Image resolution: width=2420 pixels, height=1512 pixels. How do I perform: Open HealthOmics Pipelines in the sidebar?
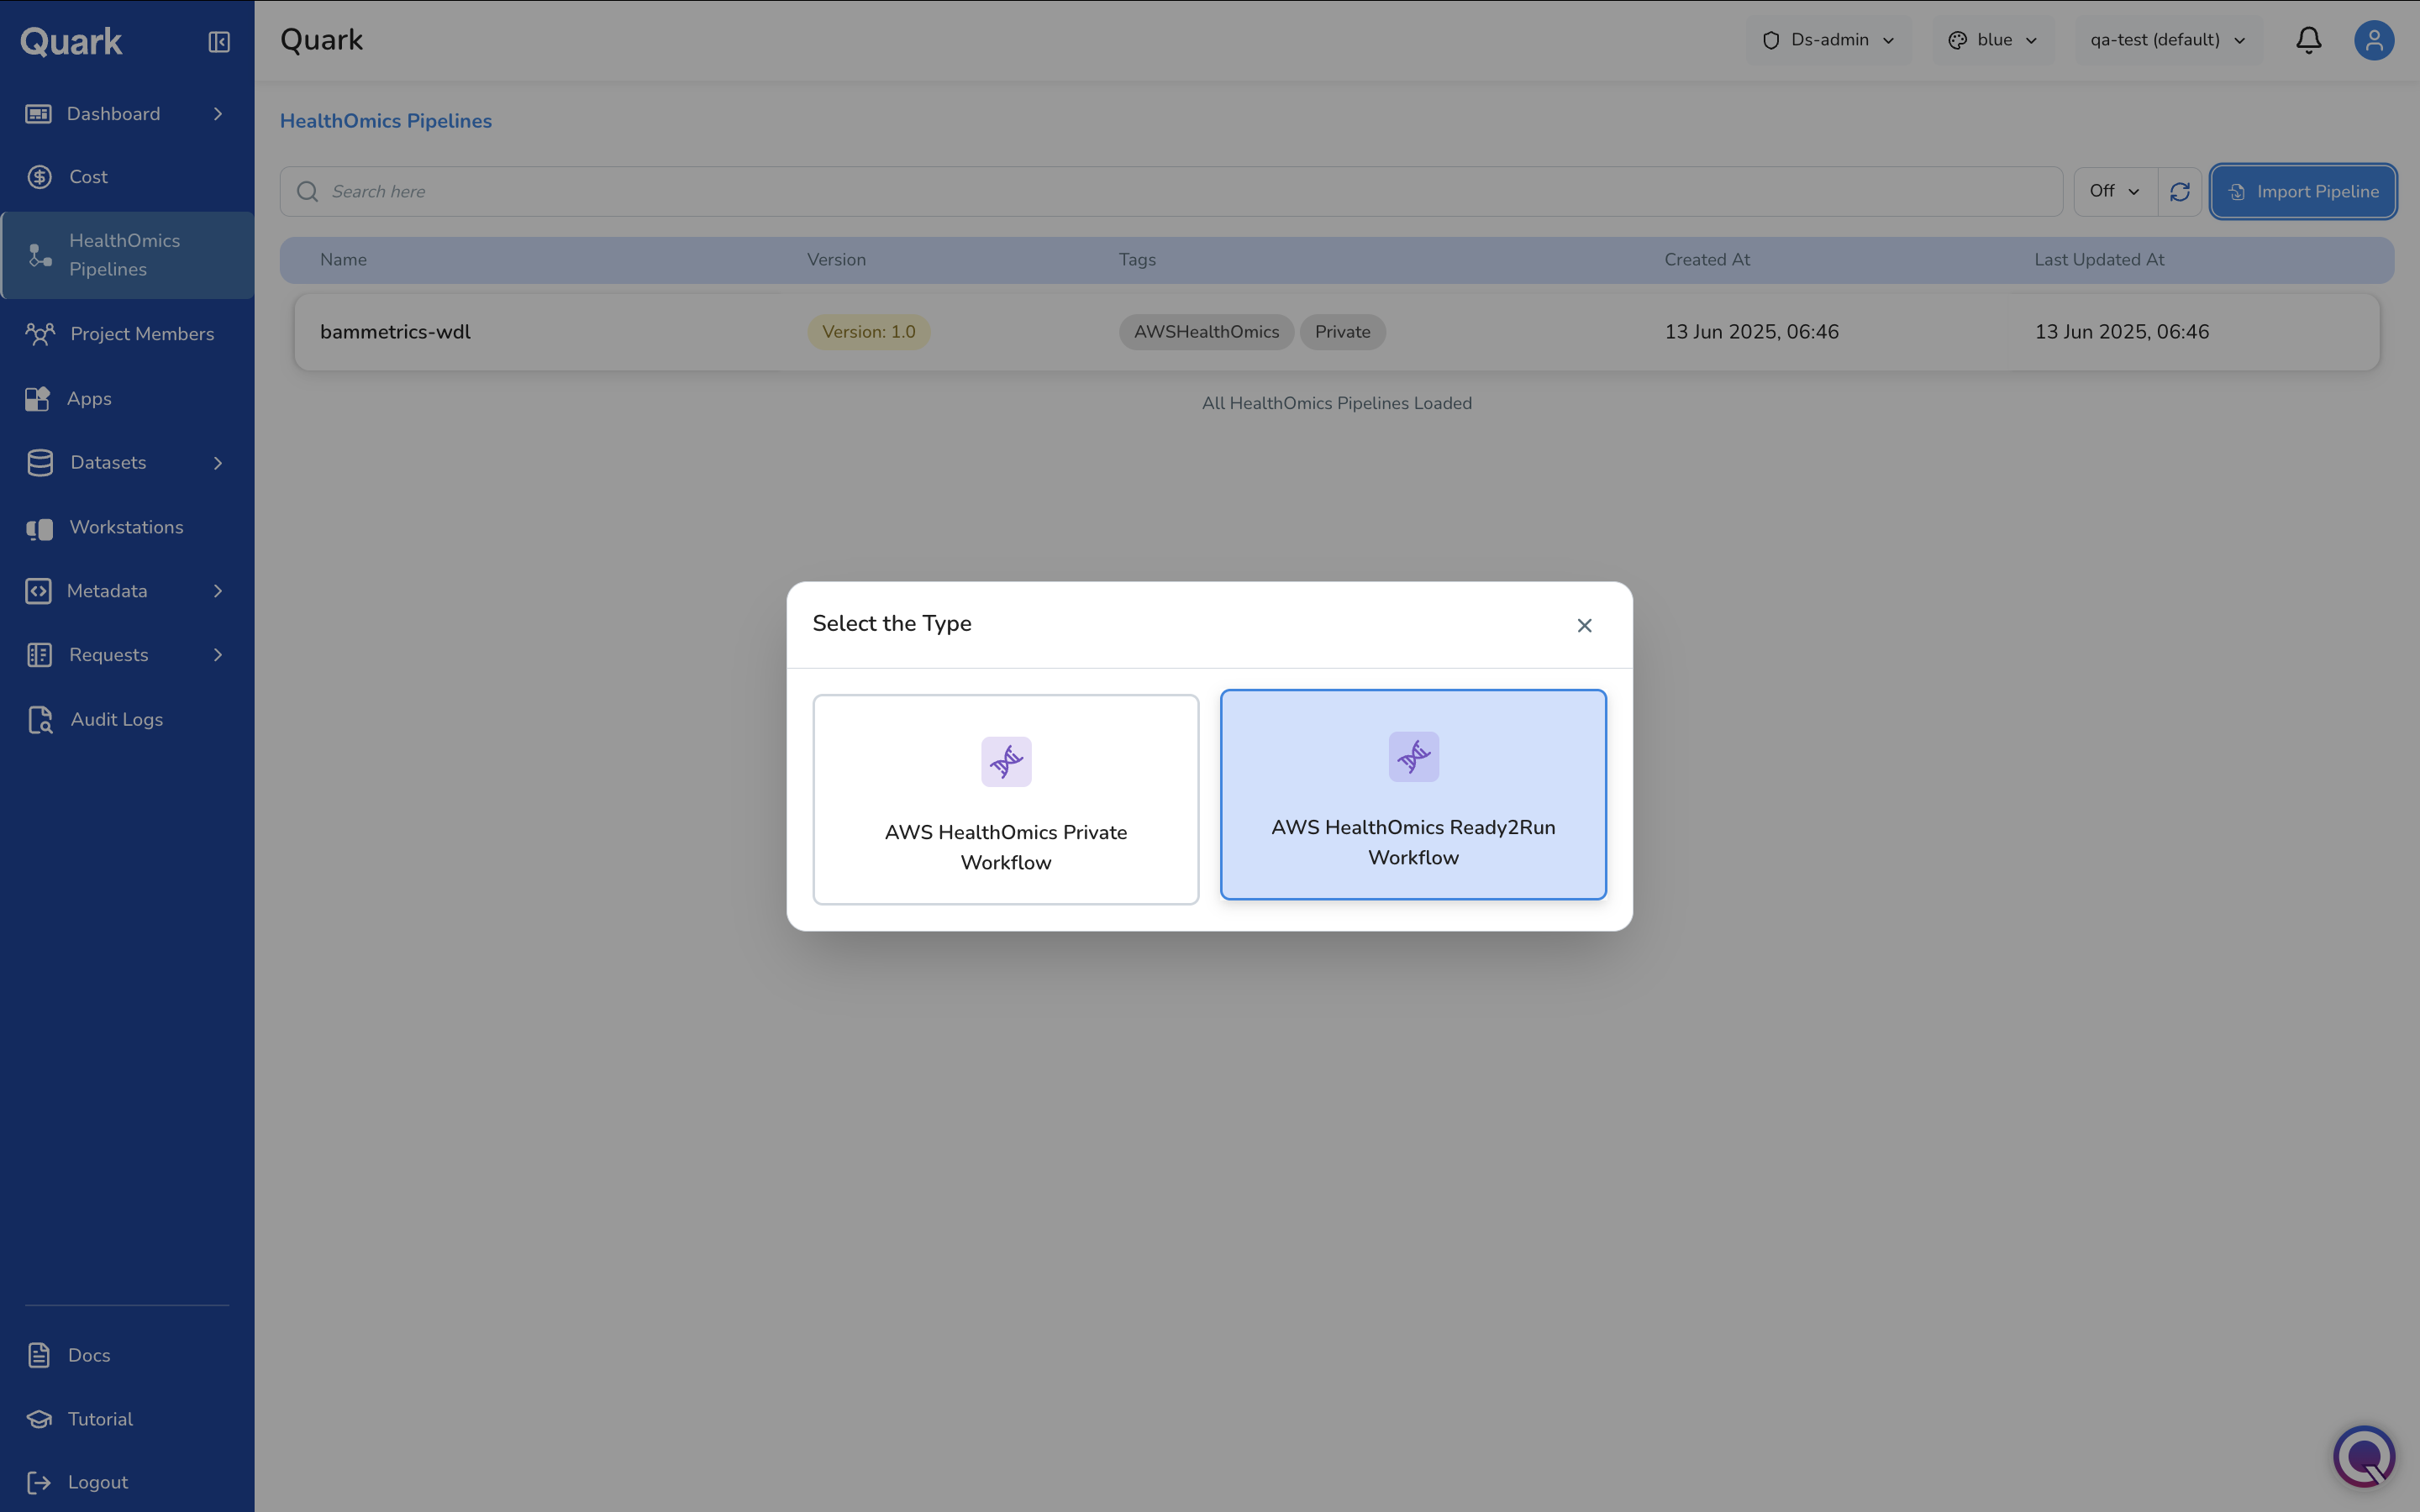[x=127, y=255]
